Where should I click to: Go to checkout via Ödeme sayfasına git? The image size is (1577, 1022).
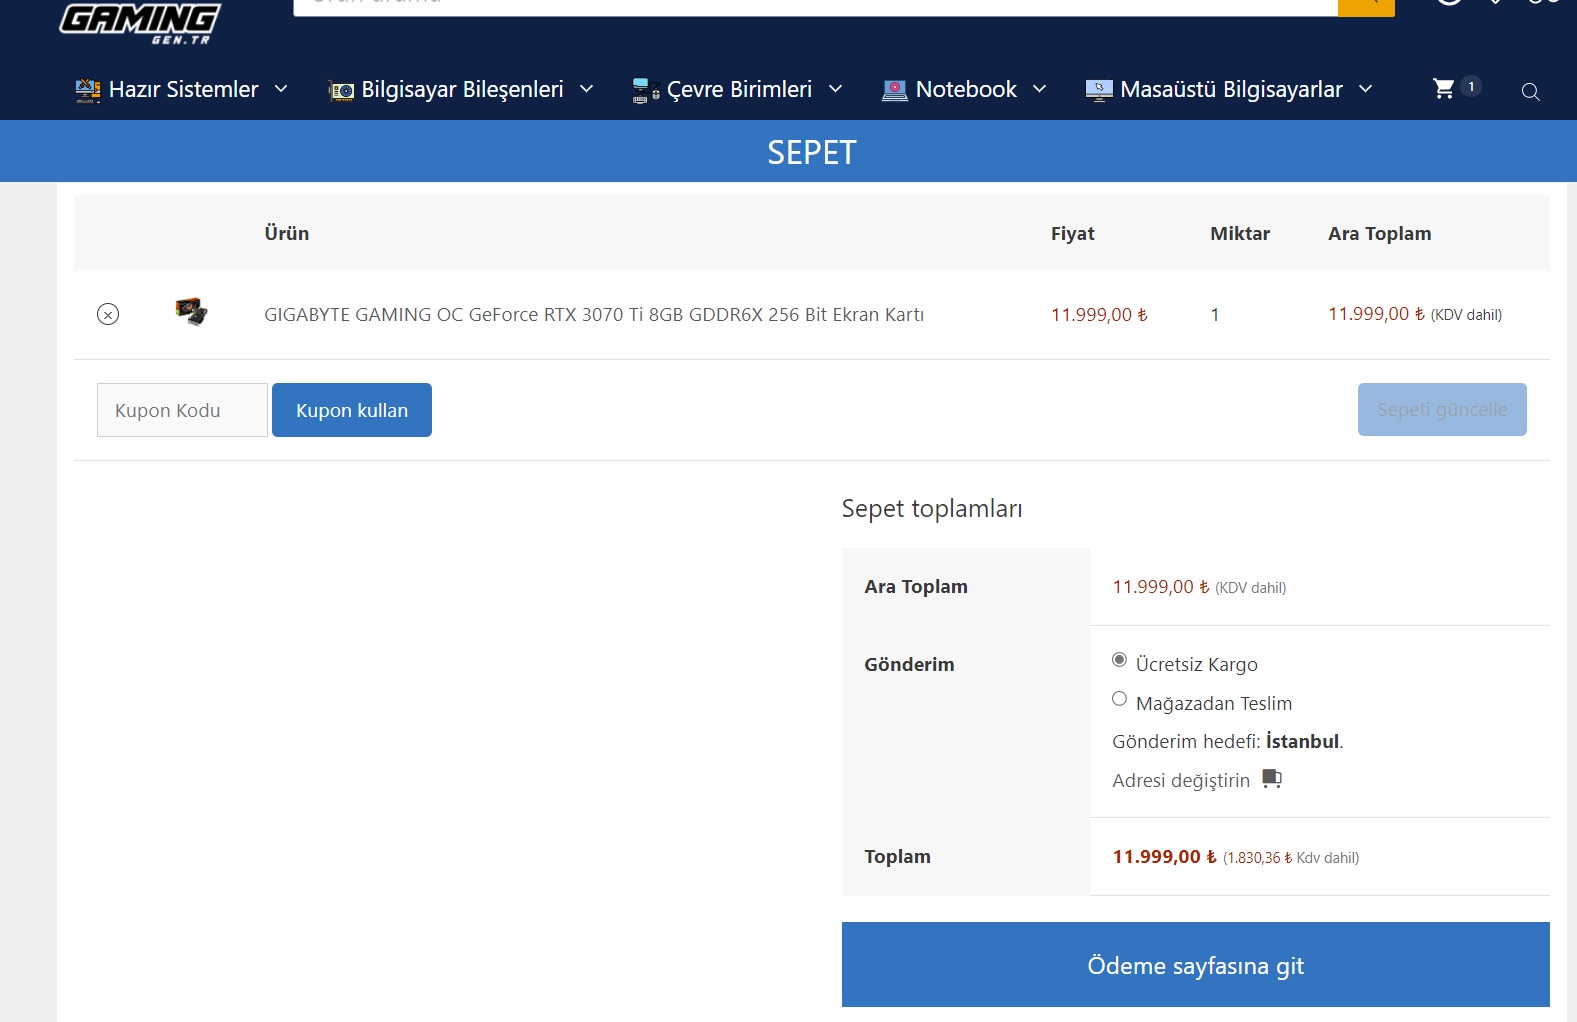point(1196,965)
